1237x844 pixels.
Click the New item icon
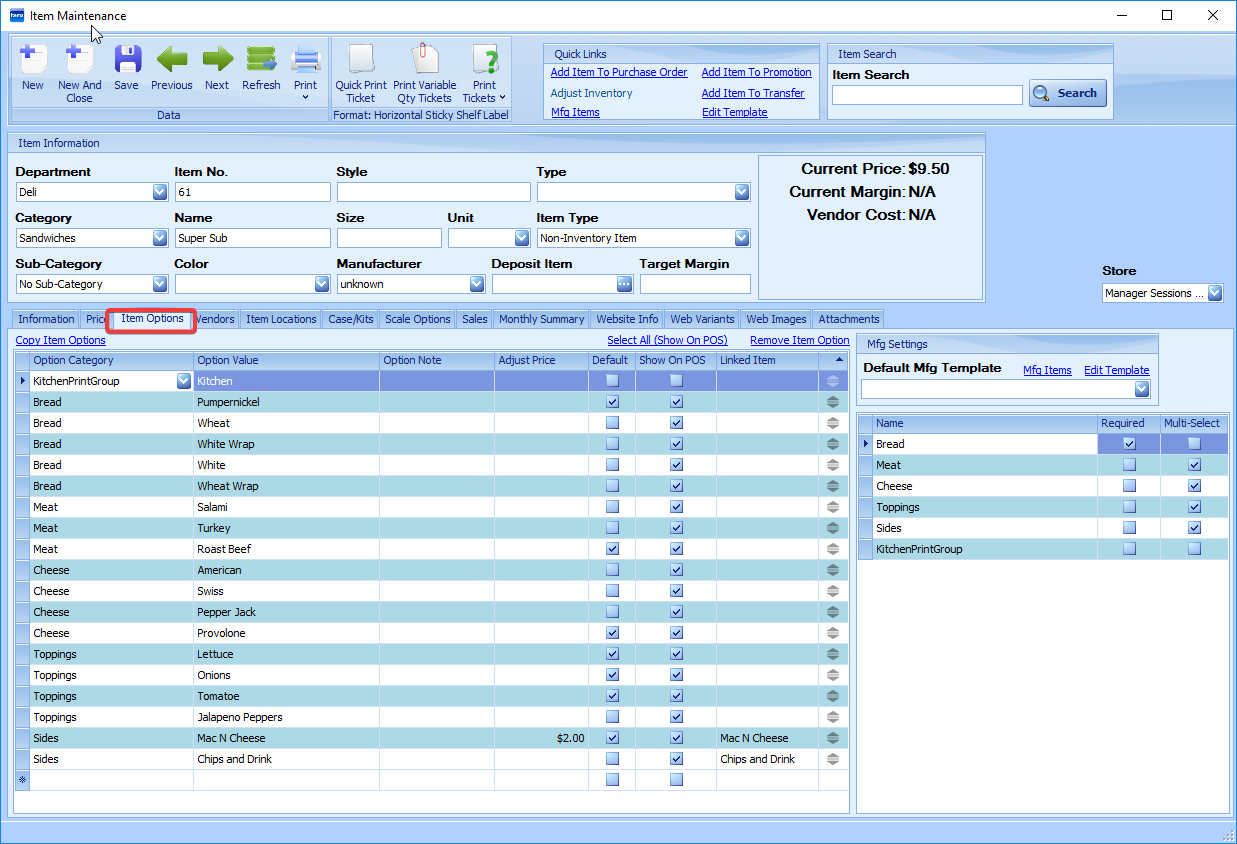click(32, 62)
